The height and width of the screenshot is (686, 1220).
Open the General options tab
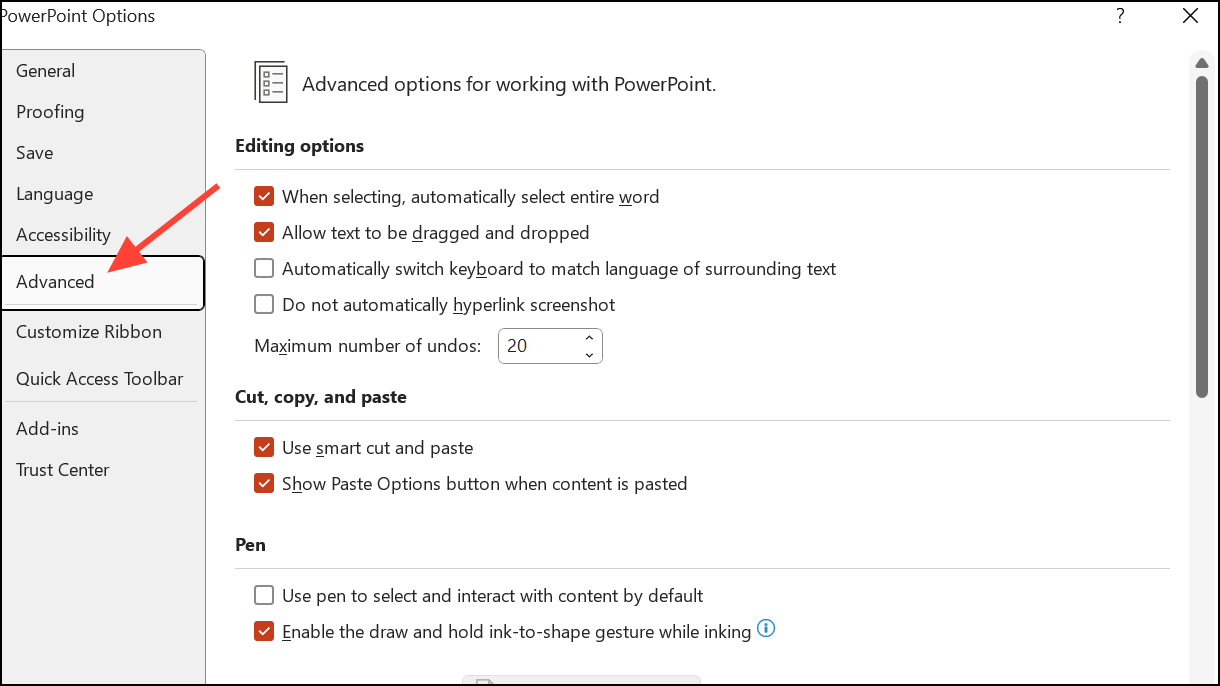coord(46,71)
